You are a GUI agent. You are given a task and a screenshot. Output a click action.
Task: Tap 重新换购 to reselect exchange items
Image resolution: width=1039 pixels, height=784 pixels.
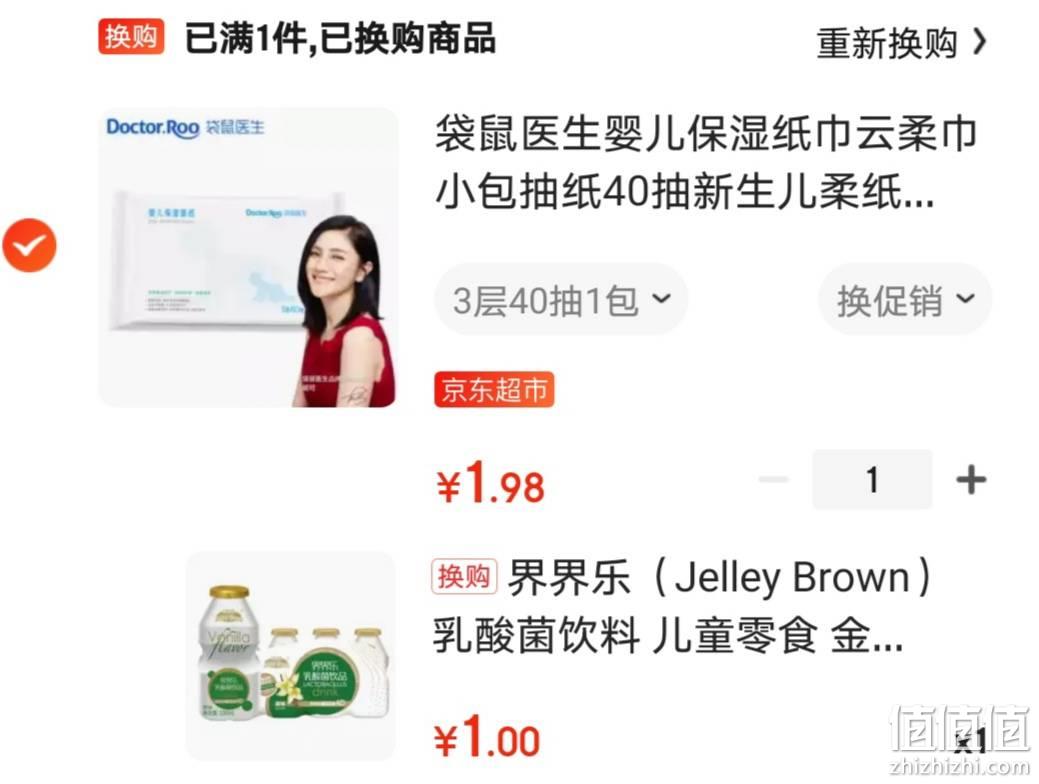point(887,44)
